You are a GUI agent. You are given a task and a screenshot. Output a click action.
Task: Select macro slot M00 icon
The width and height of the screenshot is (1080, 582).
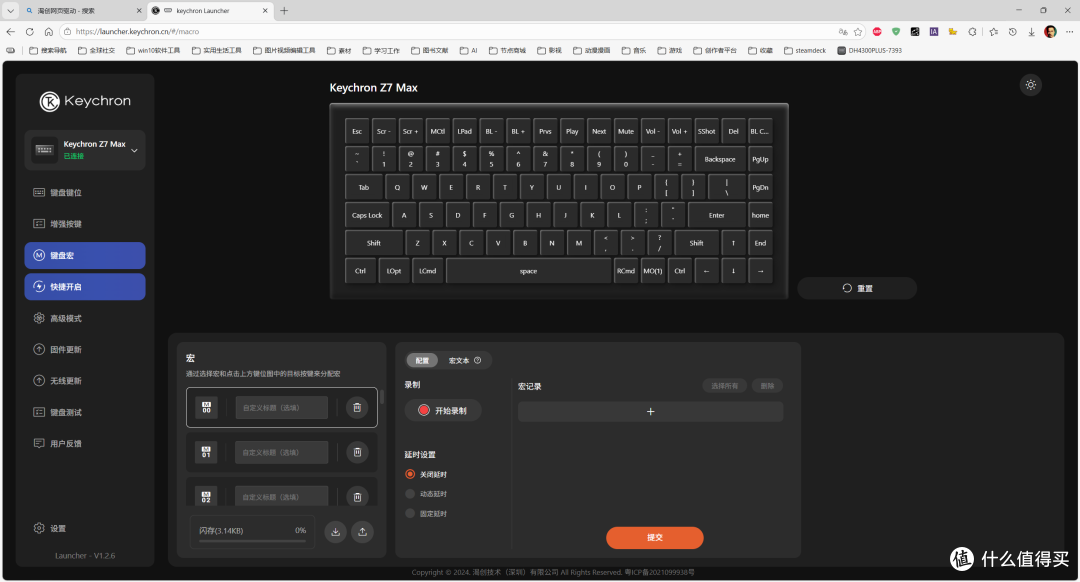[x=207, y=408]
